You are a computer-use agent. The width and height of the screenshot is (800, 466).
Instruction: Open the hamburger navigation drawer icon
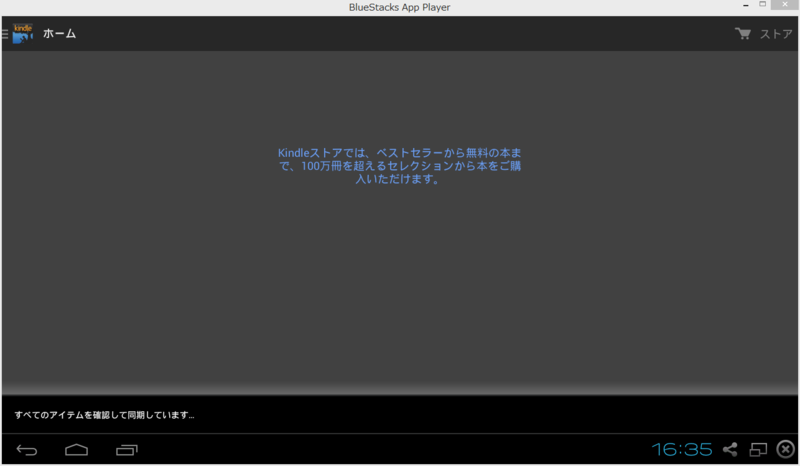(x=5, y=34)
